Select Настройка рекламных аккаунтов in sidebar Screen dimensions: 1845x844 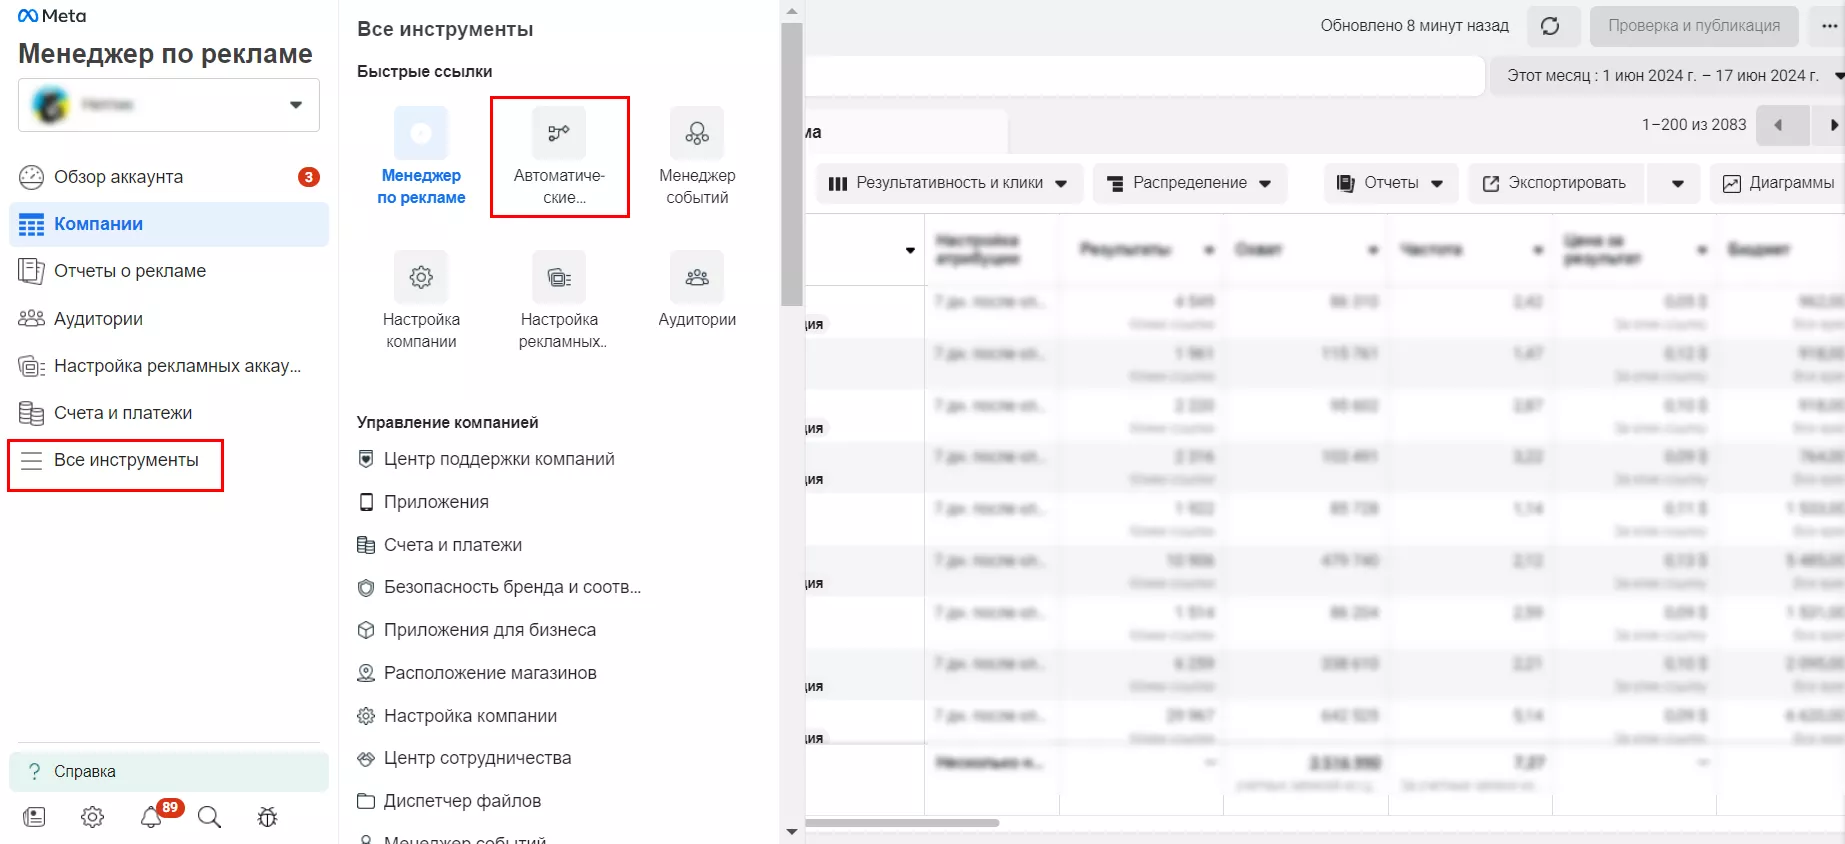(169, 366)
